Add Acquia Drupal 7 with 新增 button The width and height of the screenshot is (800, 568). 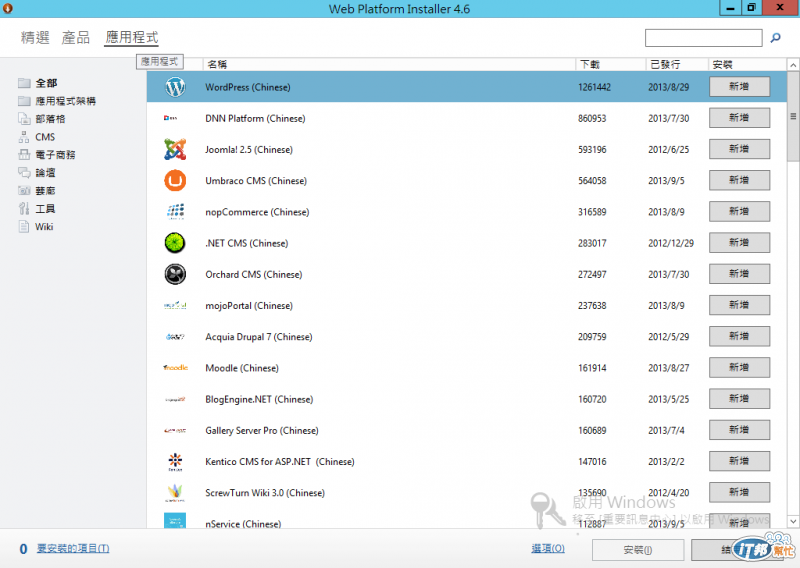coord(739,336)
